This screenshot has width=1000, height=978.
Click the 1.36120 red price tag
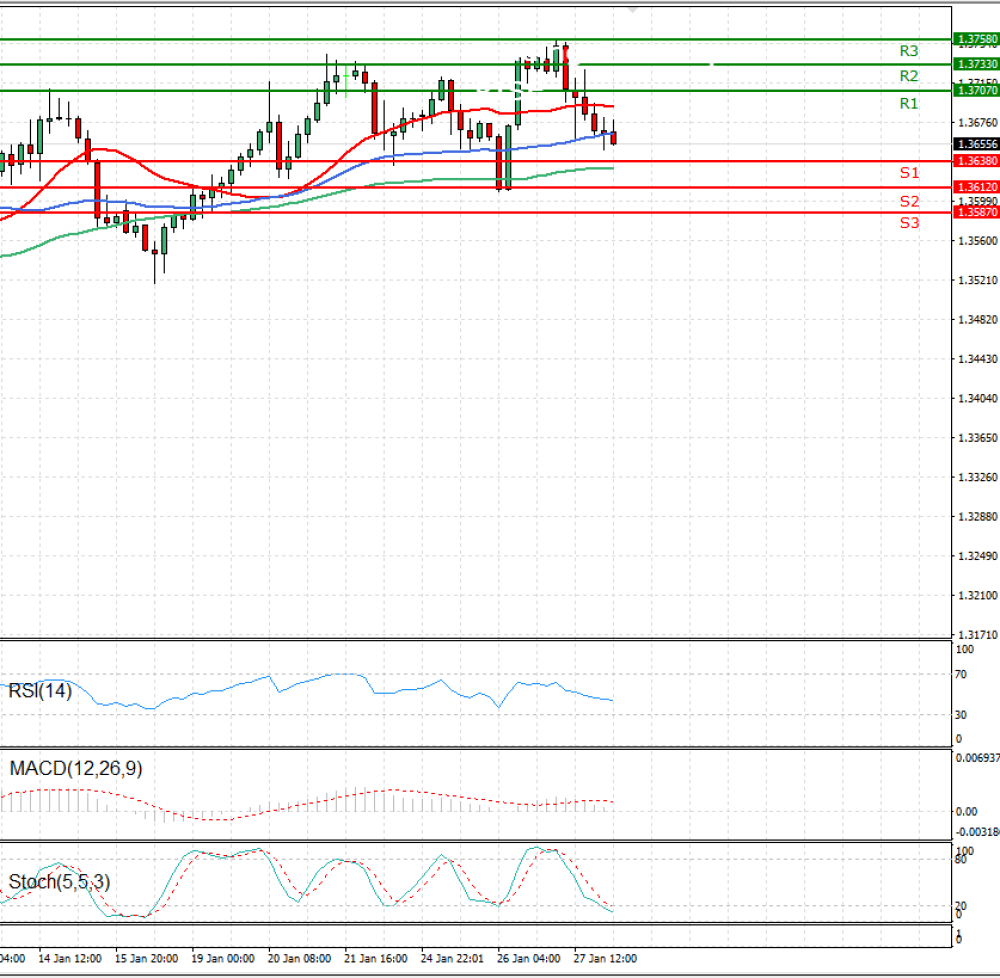pos(976,187)
